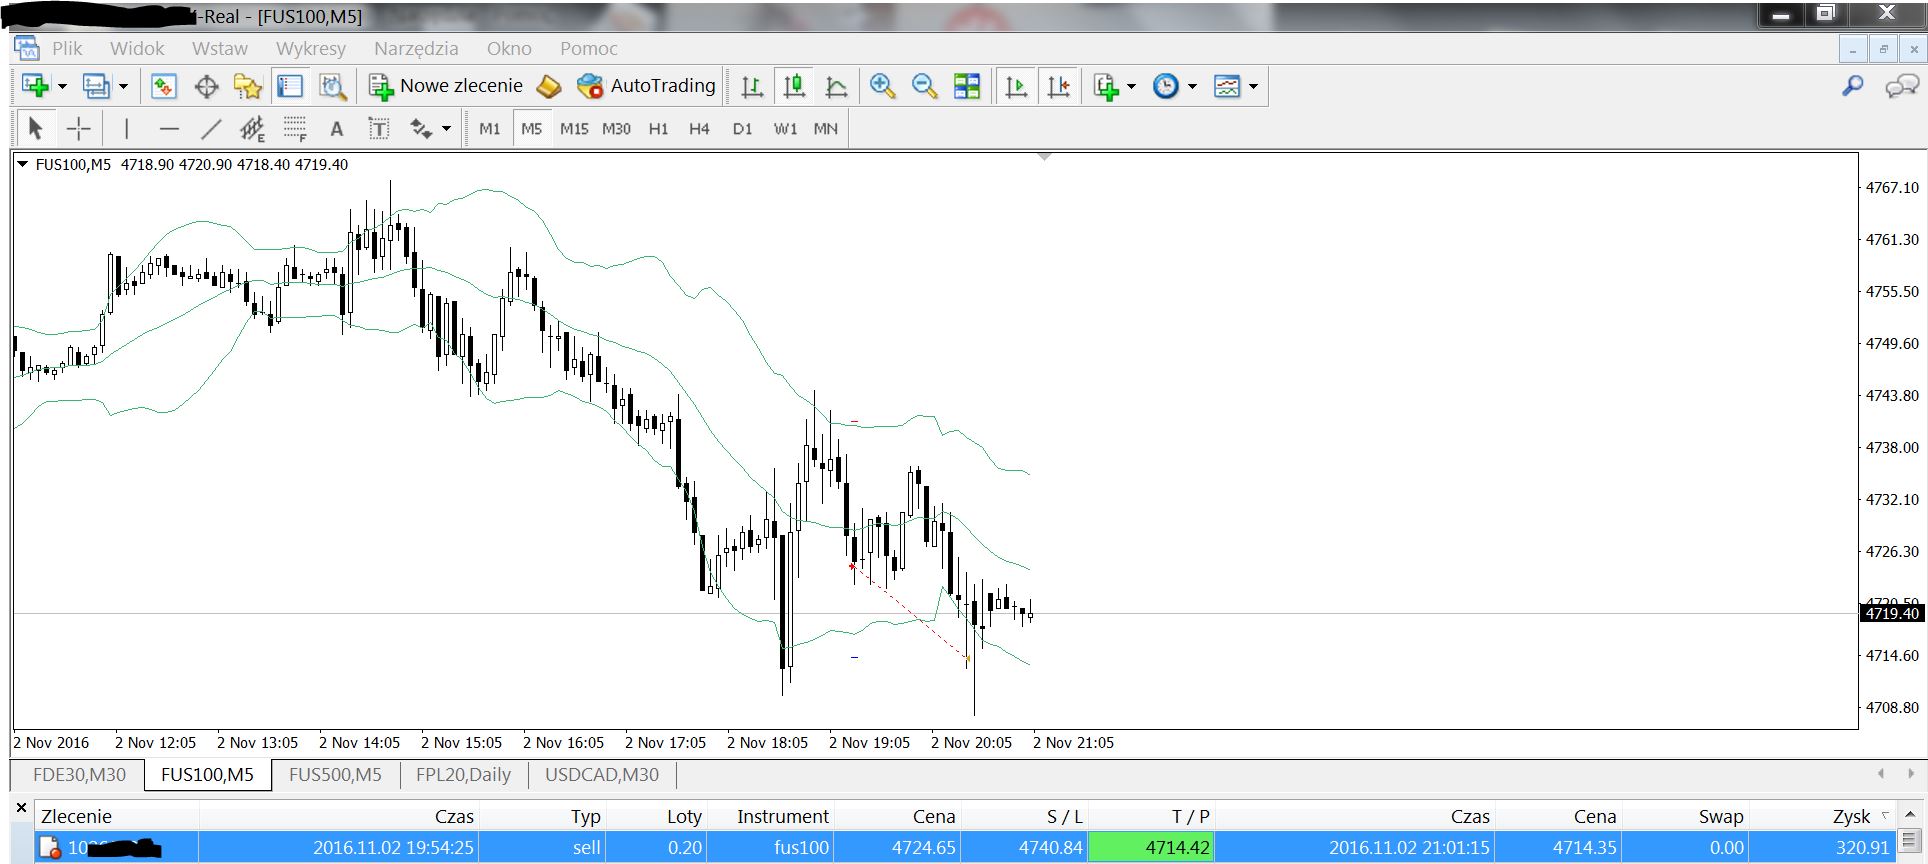Open the Indicators list icon

click(1105, 86)
